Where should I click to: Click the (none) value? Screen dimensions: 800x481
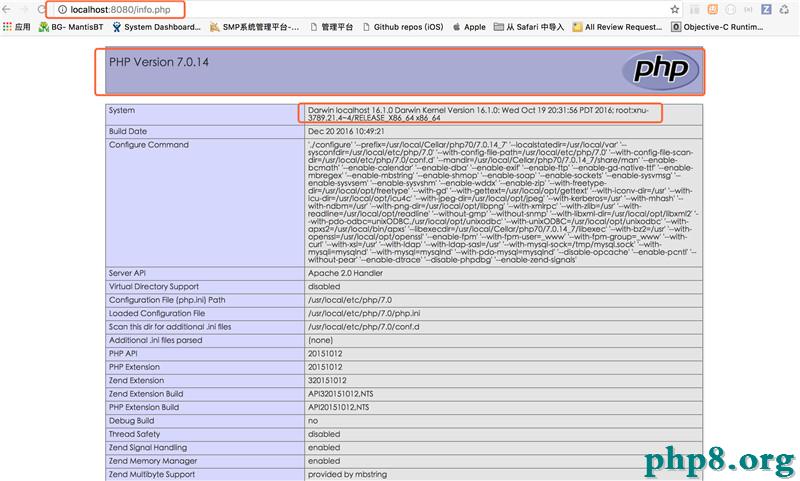coord(320,340)
